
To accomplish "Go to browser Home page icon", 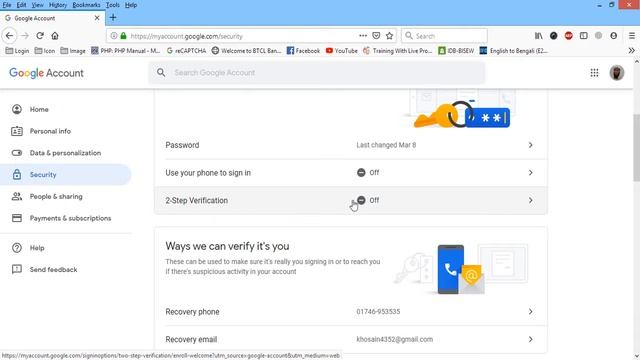I will click(x=55, y=36).
